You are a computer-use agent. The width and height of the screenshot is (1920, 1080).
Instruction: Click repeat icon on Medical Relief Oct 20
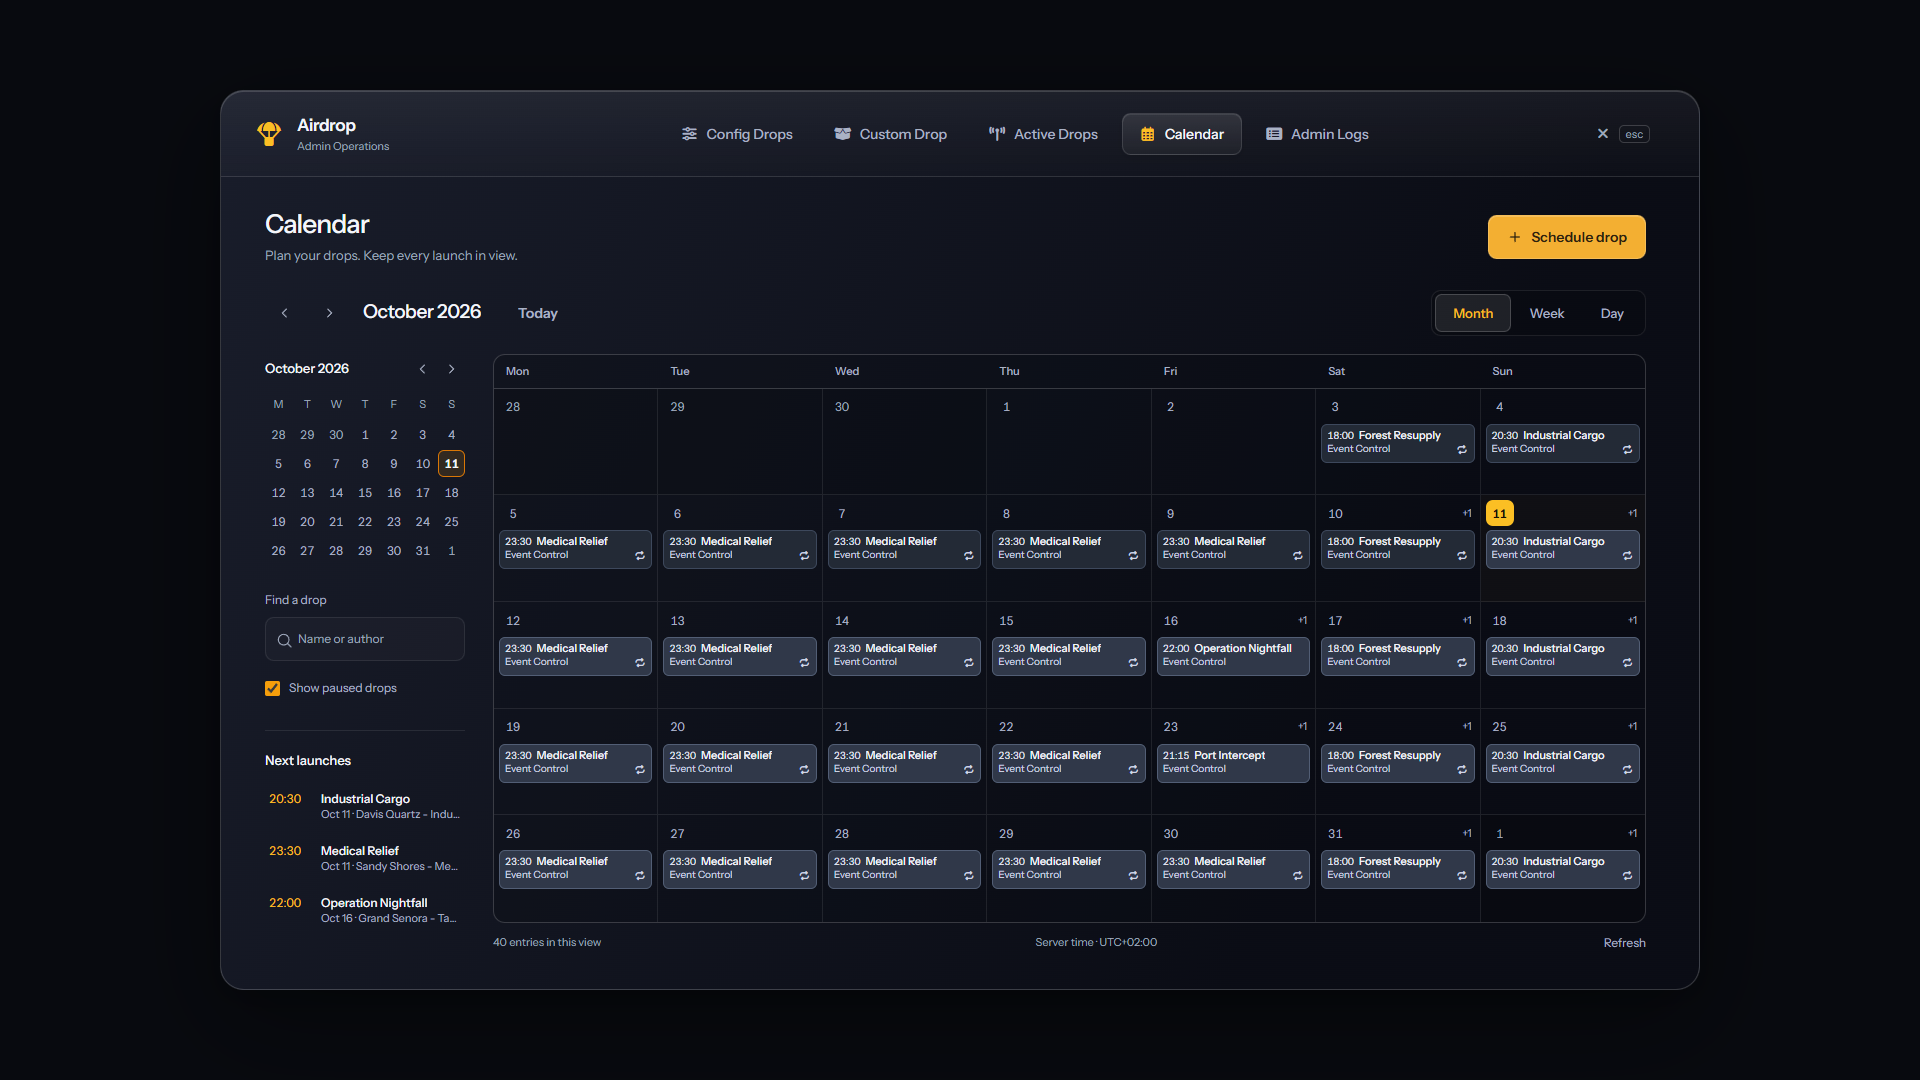click(804, 770)
